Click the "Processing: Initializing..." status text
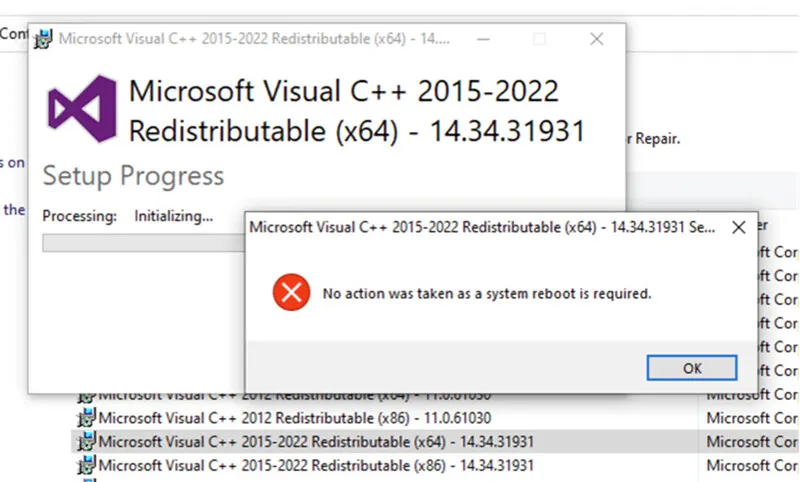 [x=128, y=216]
